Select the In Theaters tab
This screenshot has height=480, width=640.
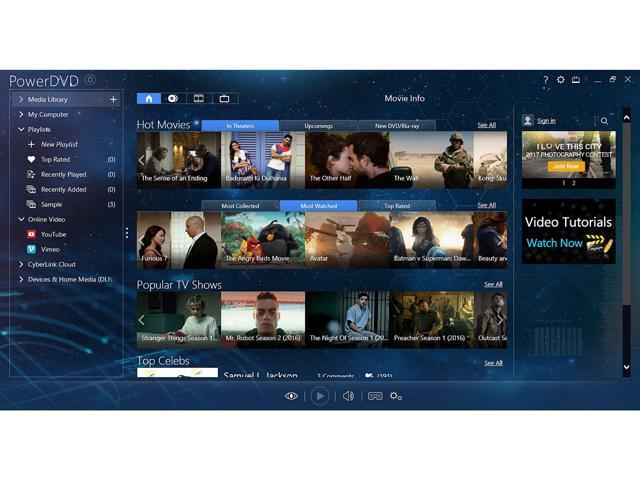240,126
